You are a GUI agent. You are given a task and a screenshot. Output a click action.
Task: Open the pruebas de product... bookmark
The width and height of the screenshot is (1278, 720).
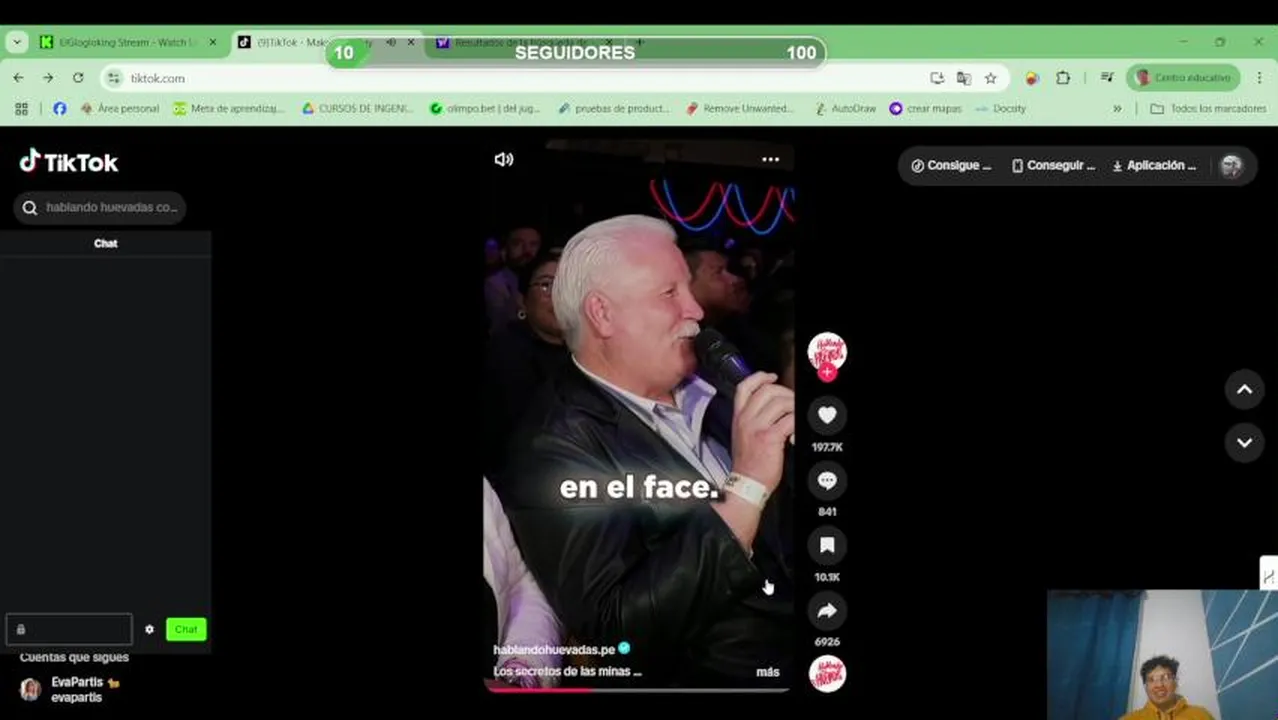tap(613, 108)
